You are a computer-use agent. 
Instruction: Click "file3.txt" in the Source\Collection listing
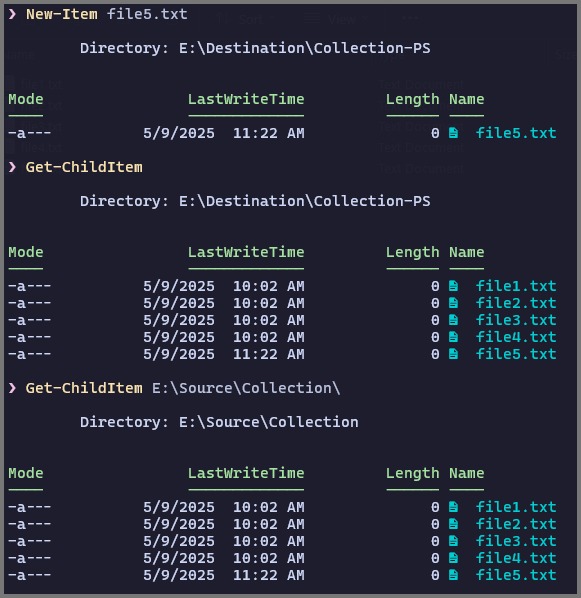coord(516,541)
